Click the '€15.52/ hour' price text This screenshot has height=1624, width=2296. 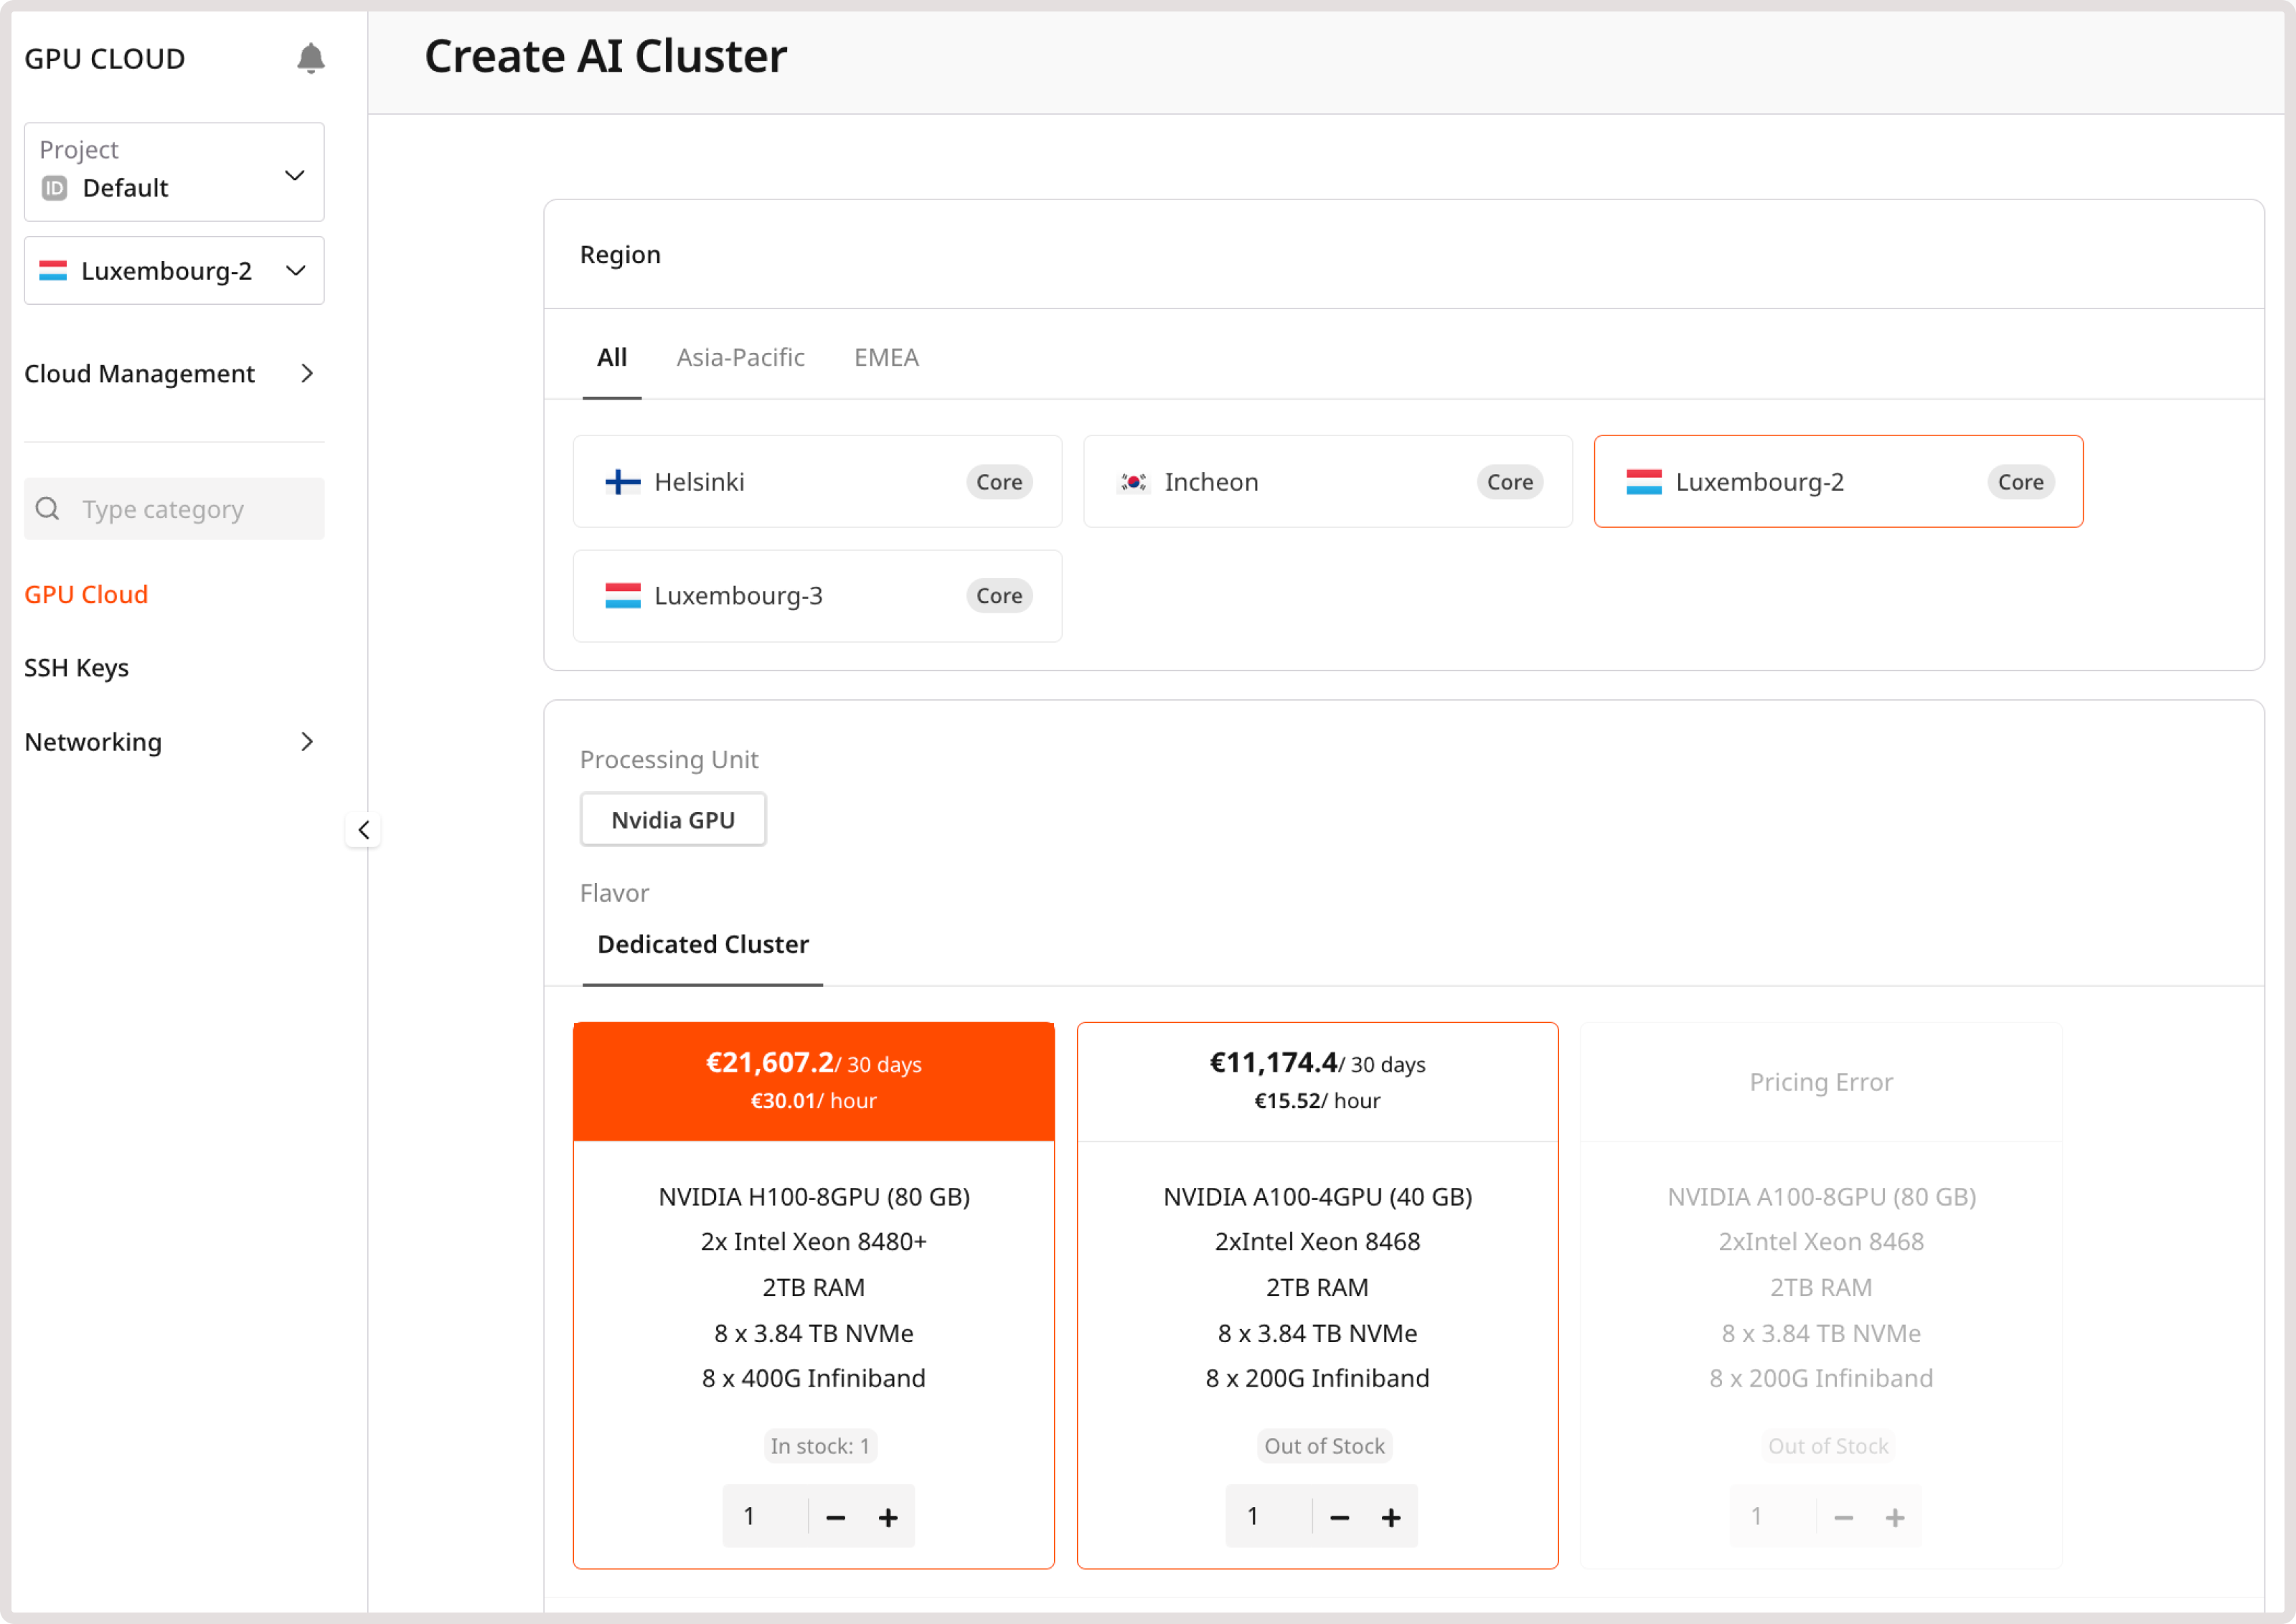(x=1318, y=1100)
